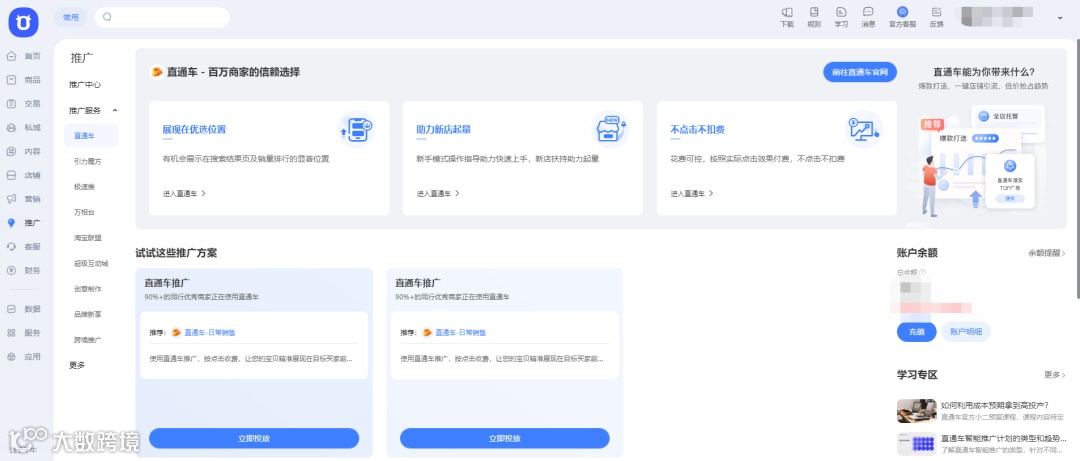The image size is (1080, 461).
Task: Open 直通车智能推广计划 article thumbnail
Action: 916,444
